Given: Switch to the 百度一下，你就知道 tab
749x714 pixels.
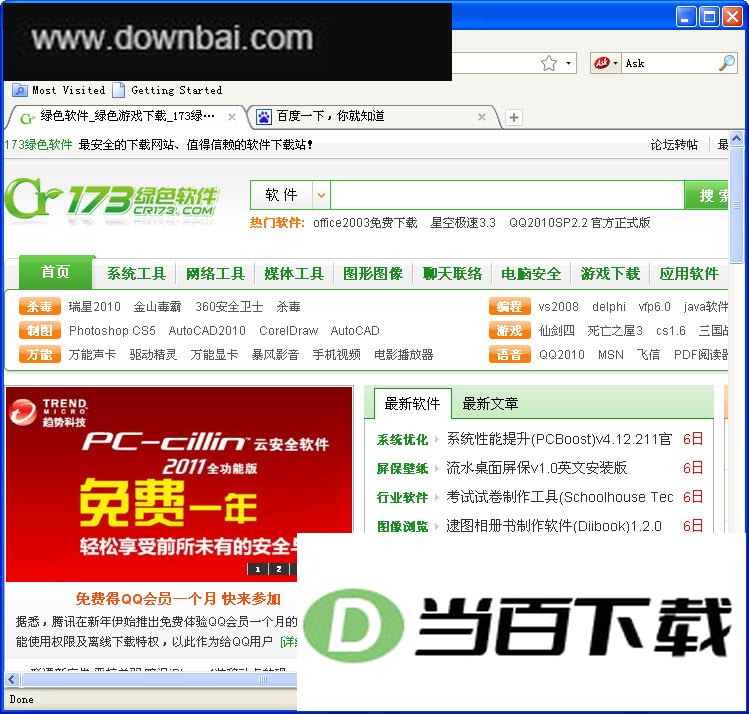Looking at the screenshot, I should (331, 116).
